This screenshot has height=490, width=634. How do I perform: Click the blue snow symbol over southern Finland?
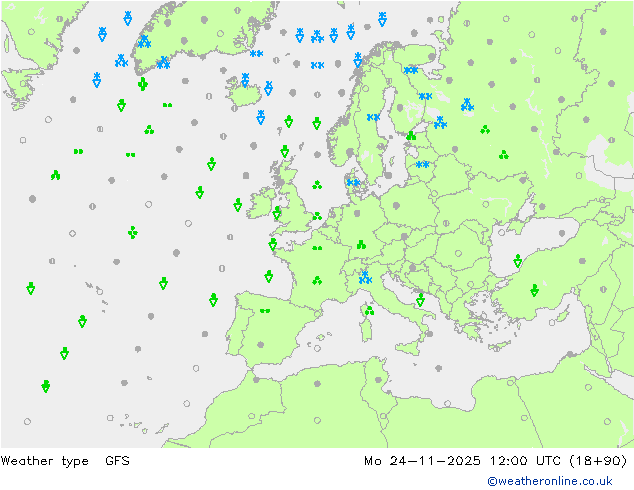[425, 96]
